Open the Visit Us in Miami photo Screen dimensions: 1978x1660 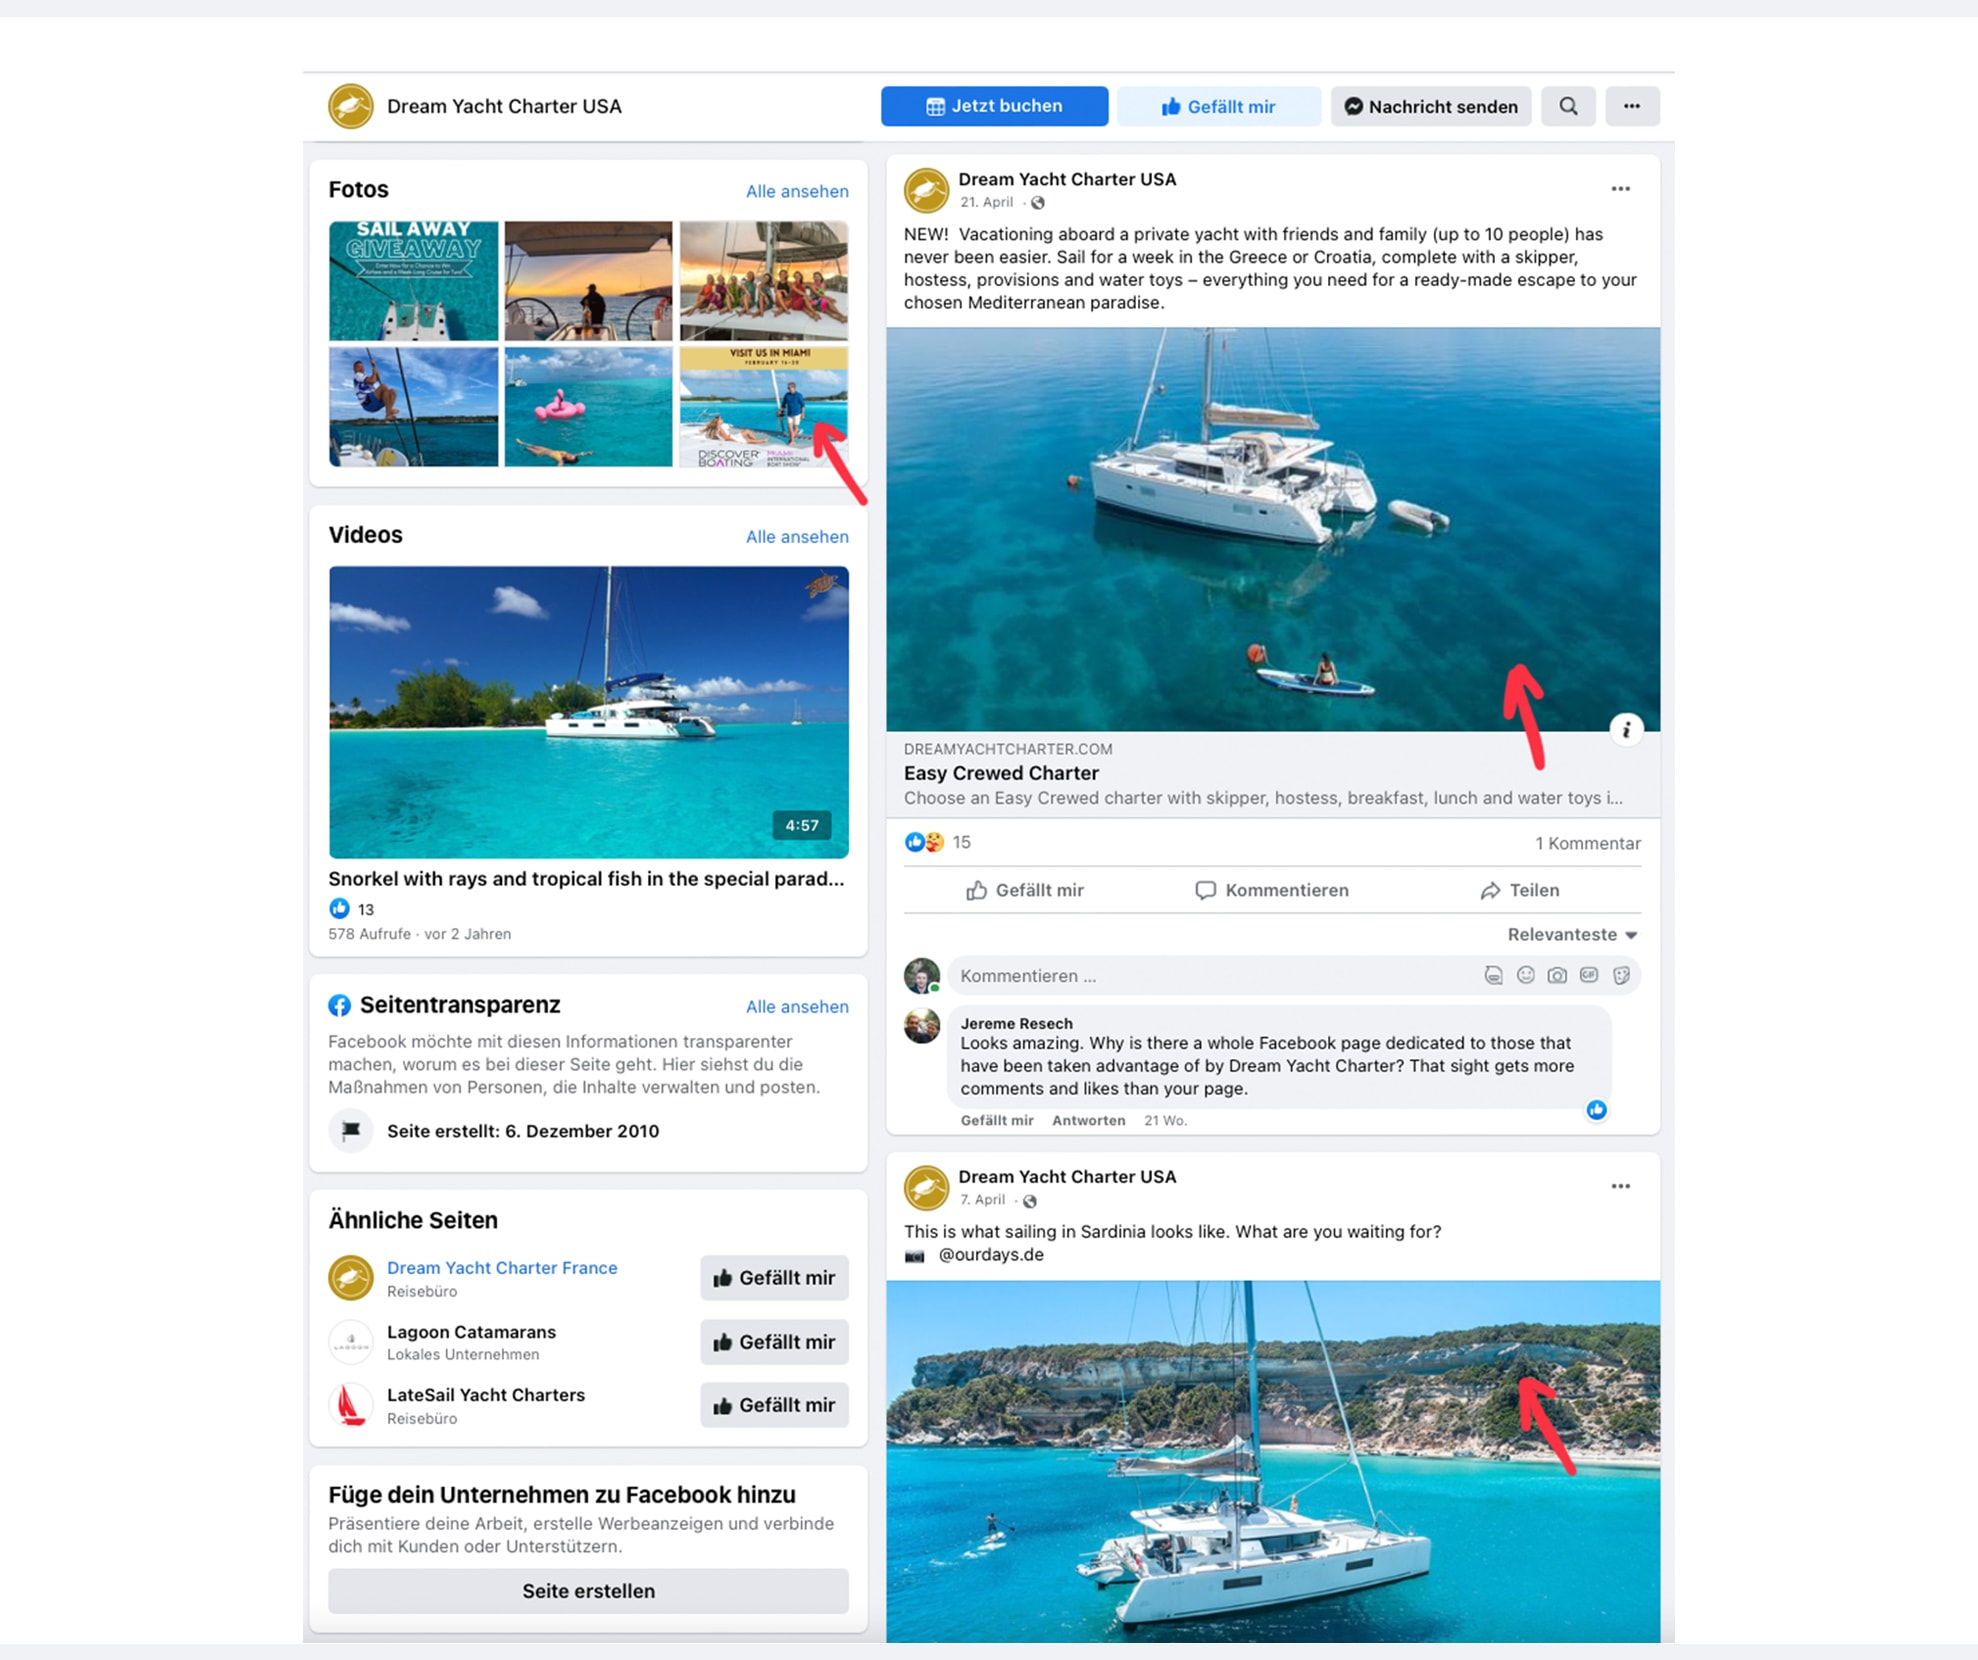(x=764, y=407)
